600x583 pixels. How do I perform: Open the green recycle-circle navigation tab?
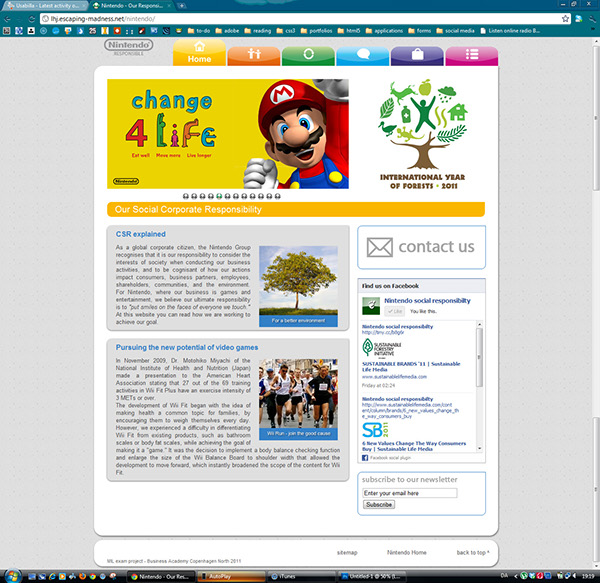coord(308,56)
